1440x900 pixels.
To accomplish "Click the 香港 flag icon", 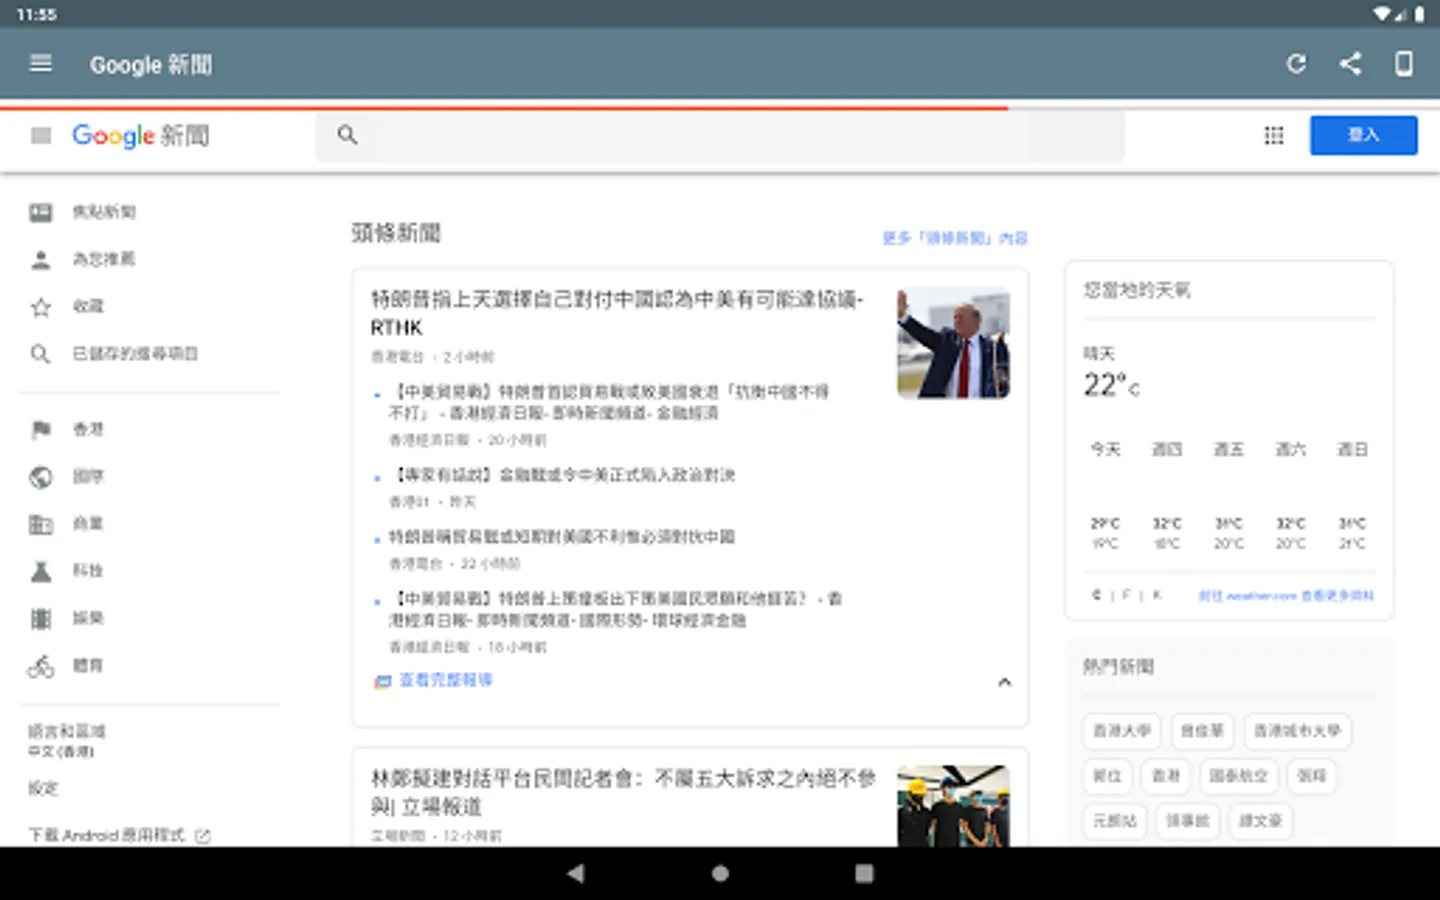I will click(41, 430).
